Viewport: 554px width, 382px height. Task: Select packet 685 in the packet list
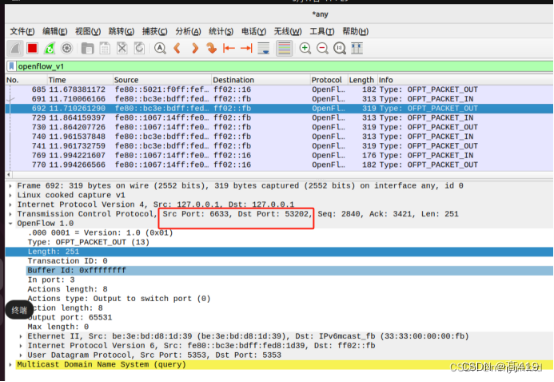point(279,89)
